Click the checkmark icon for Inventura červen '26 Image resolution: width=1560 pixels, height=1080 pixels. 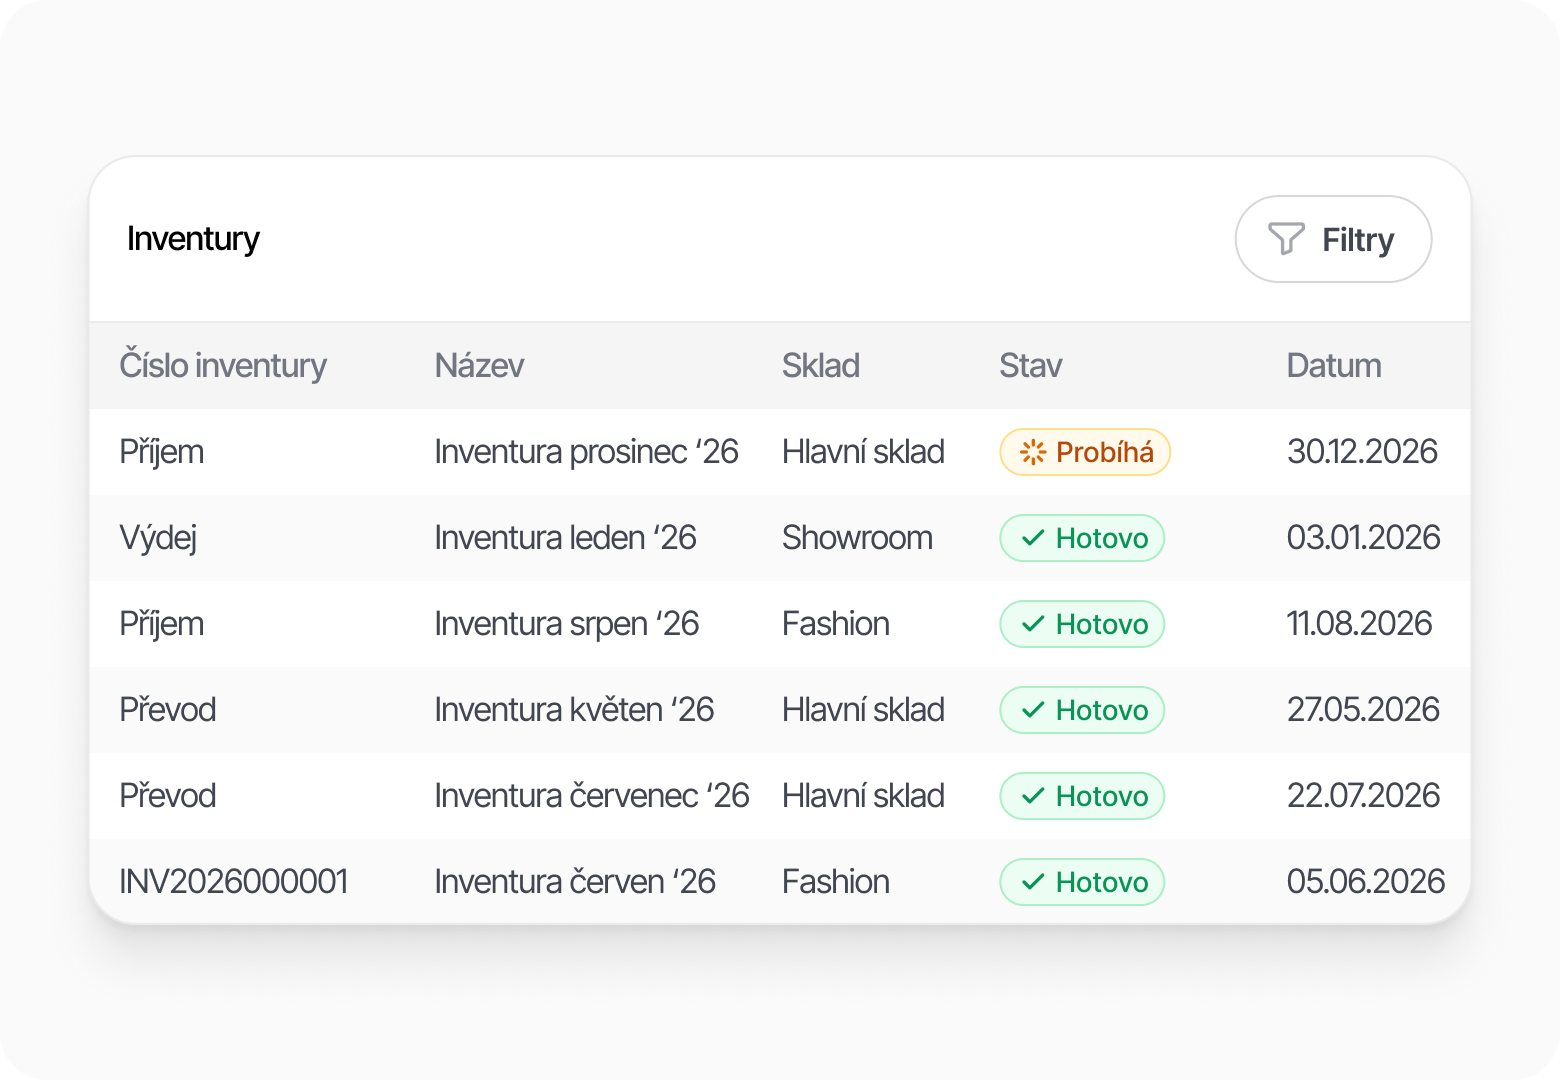pyautogui.click(x=1033, y=882)
